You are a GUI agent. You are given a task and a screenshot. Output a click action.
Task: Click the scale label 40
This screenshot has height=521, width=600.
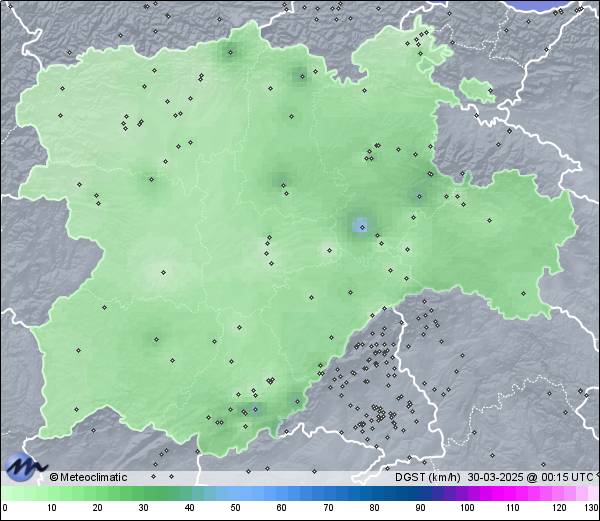coord(189,508)
